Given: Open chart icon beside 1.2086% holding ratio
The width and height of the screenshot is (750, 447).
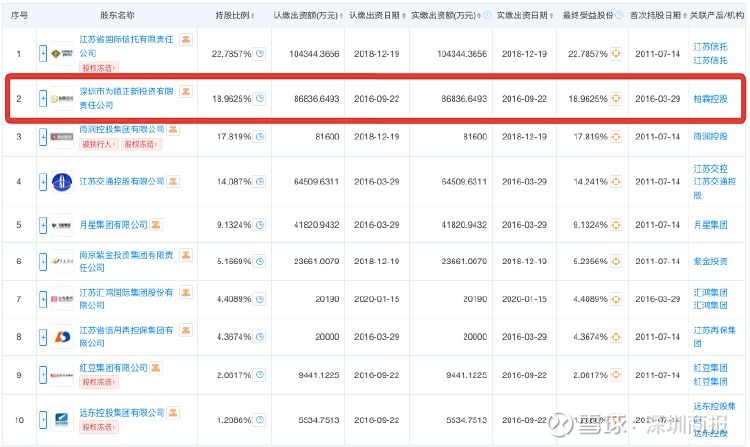Looking at the screenshot, I should 260,420.
